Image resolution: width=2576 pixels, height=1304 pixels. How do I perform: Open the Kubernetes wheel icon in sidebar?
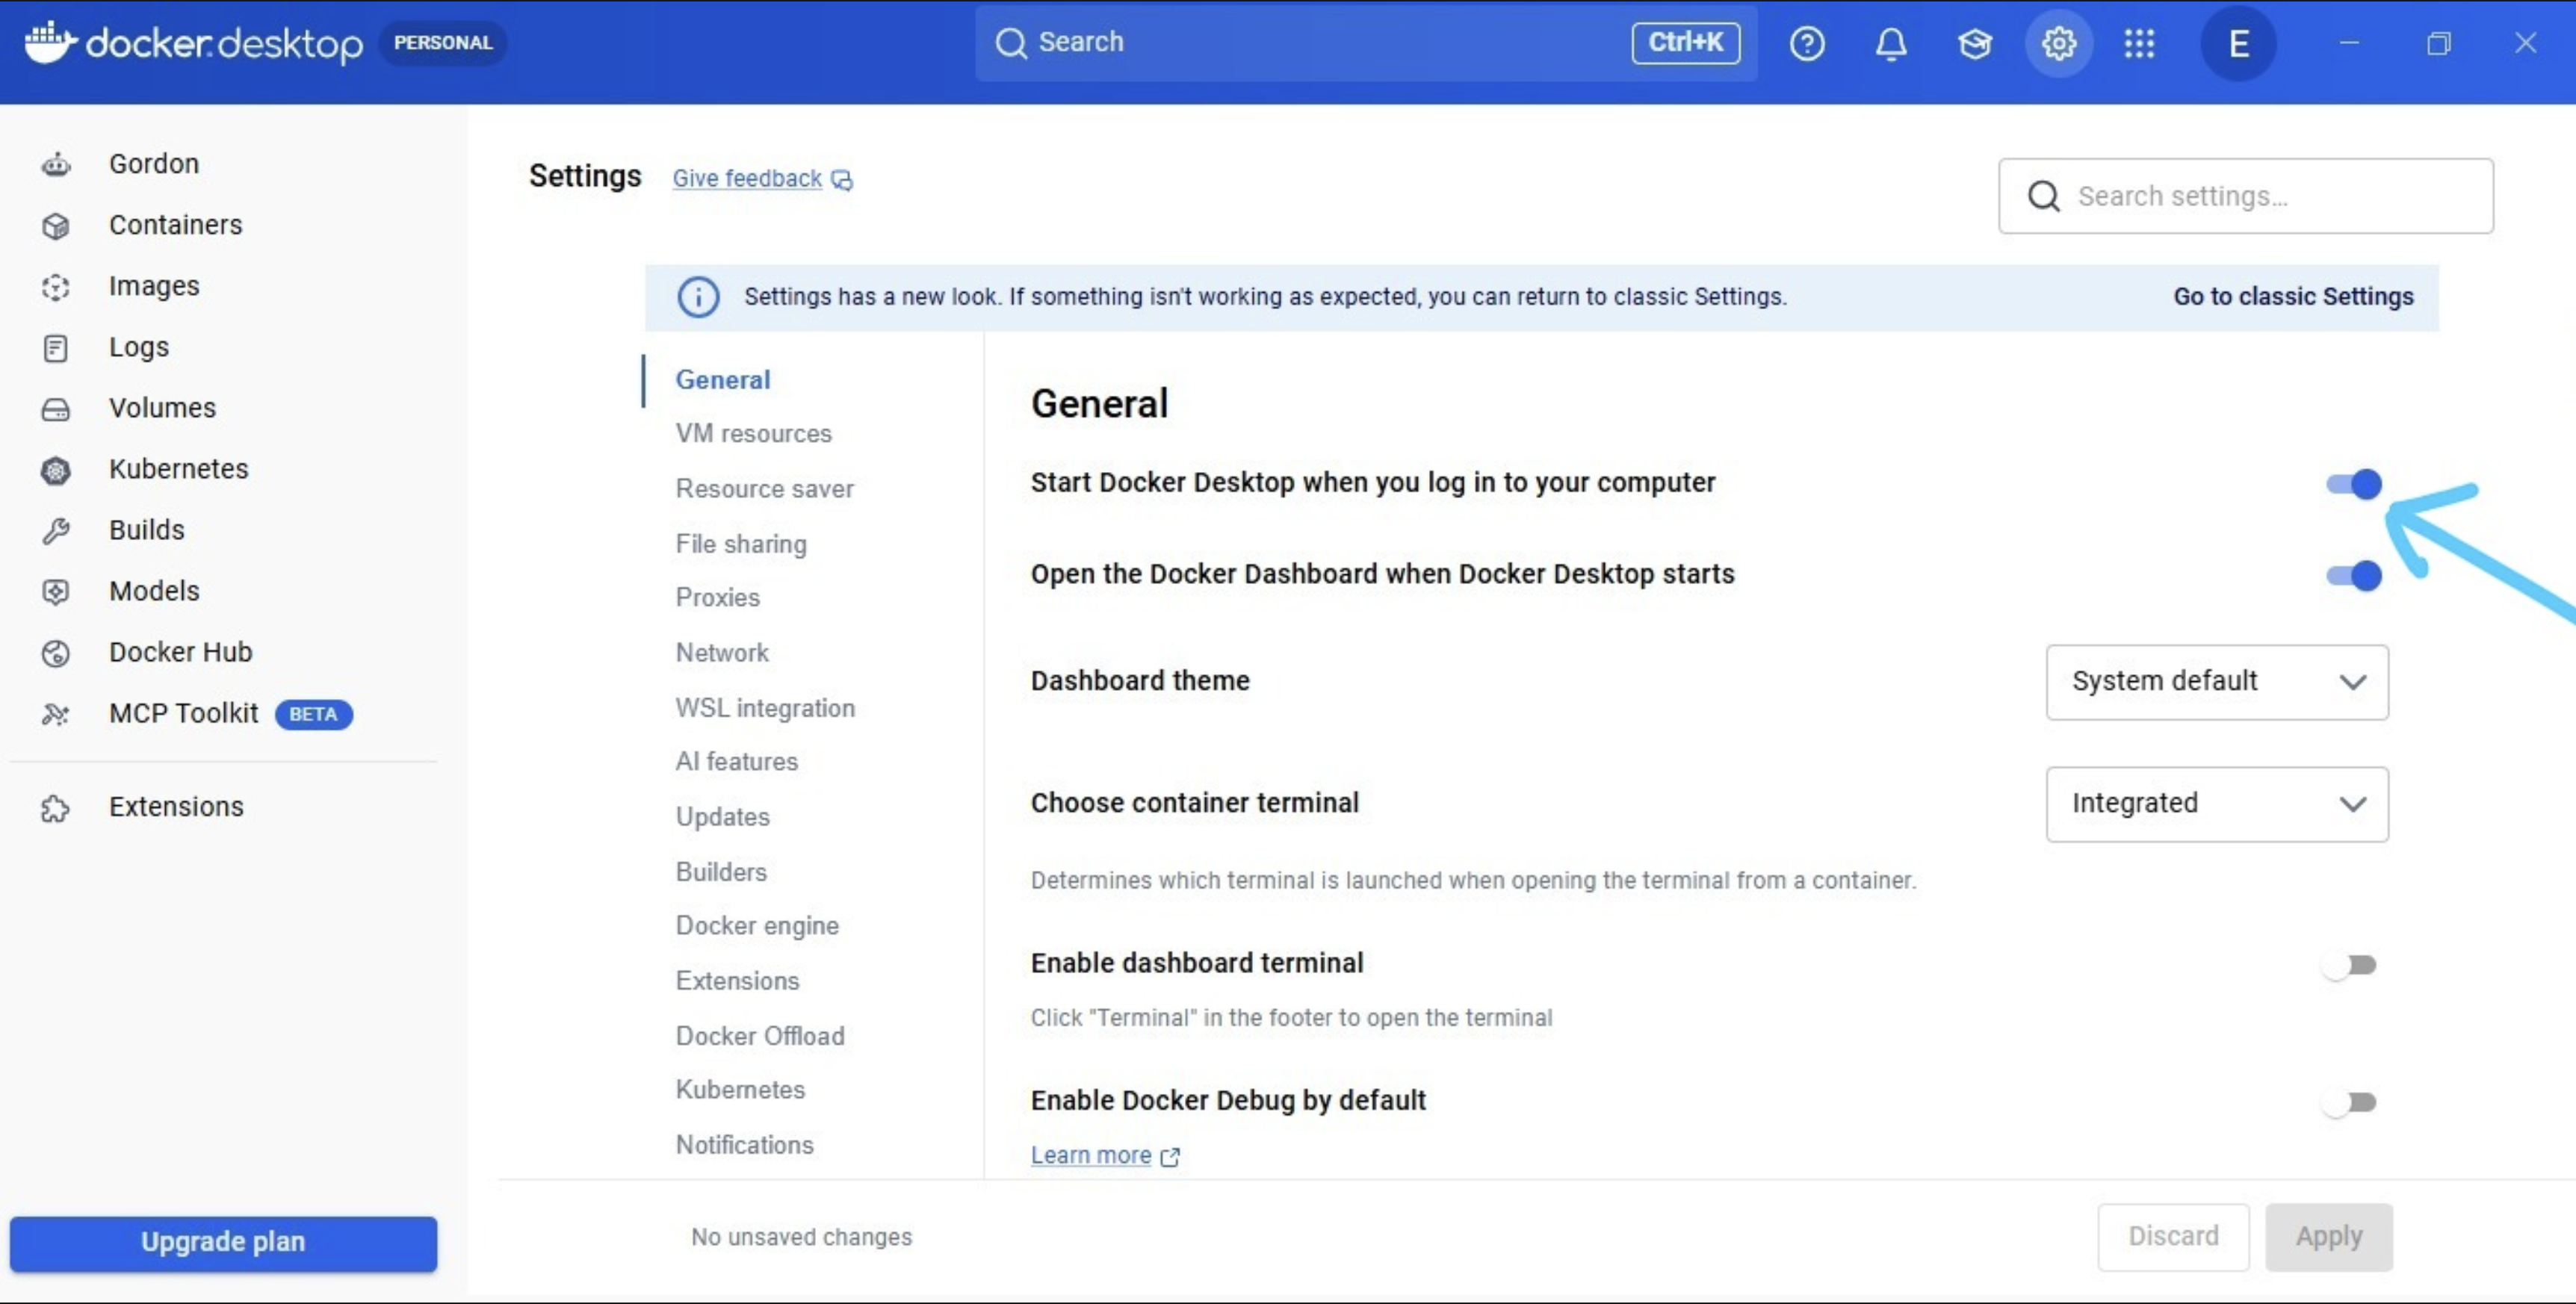click(56, 470)
